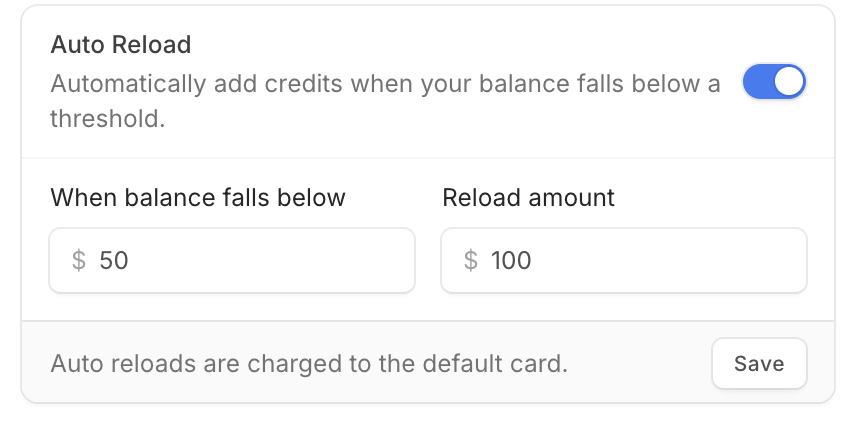
Task: Focus the Reload amount input field
Action: click(624, 260)
